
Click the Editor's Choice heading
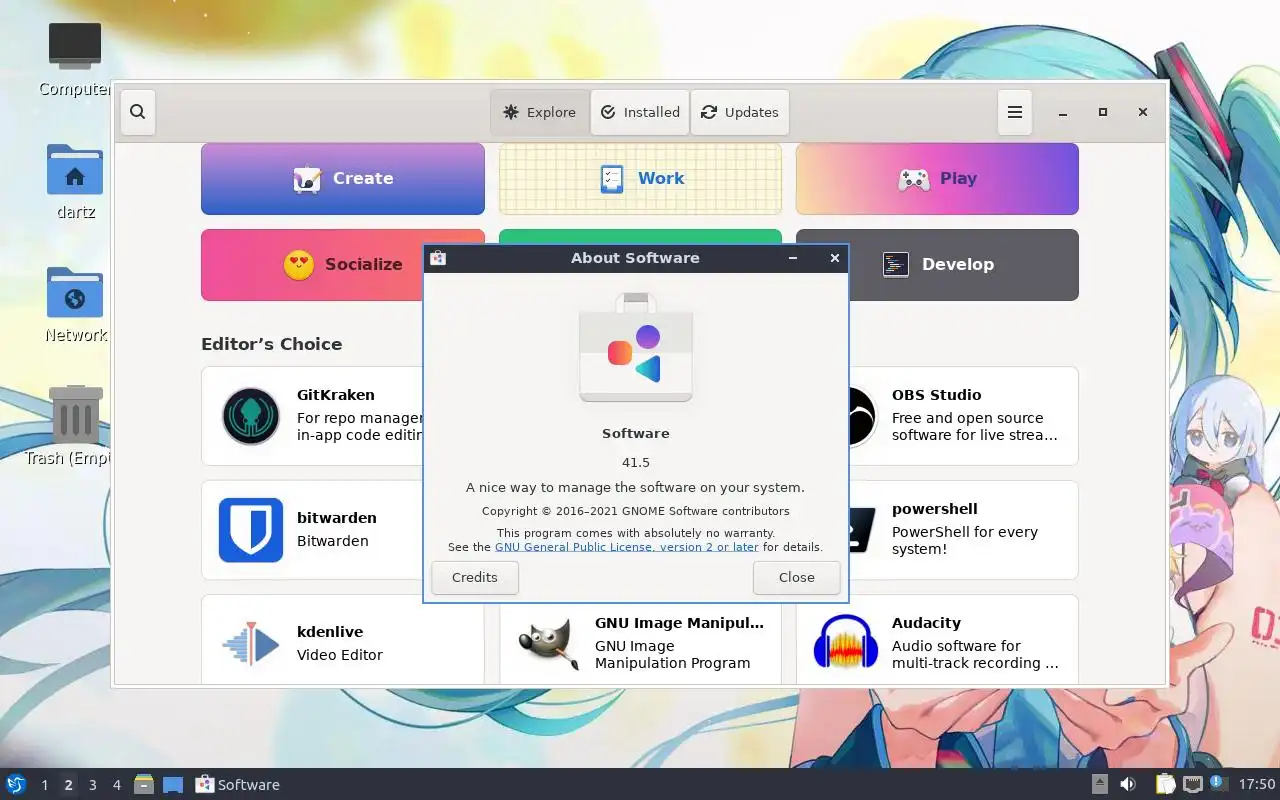coord(272,344)
